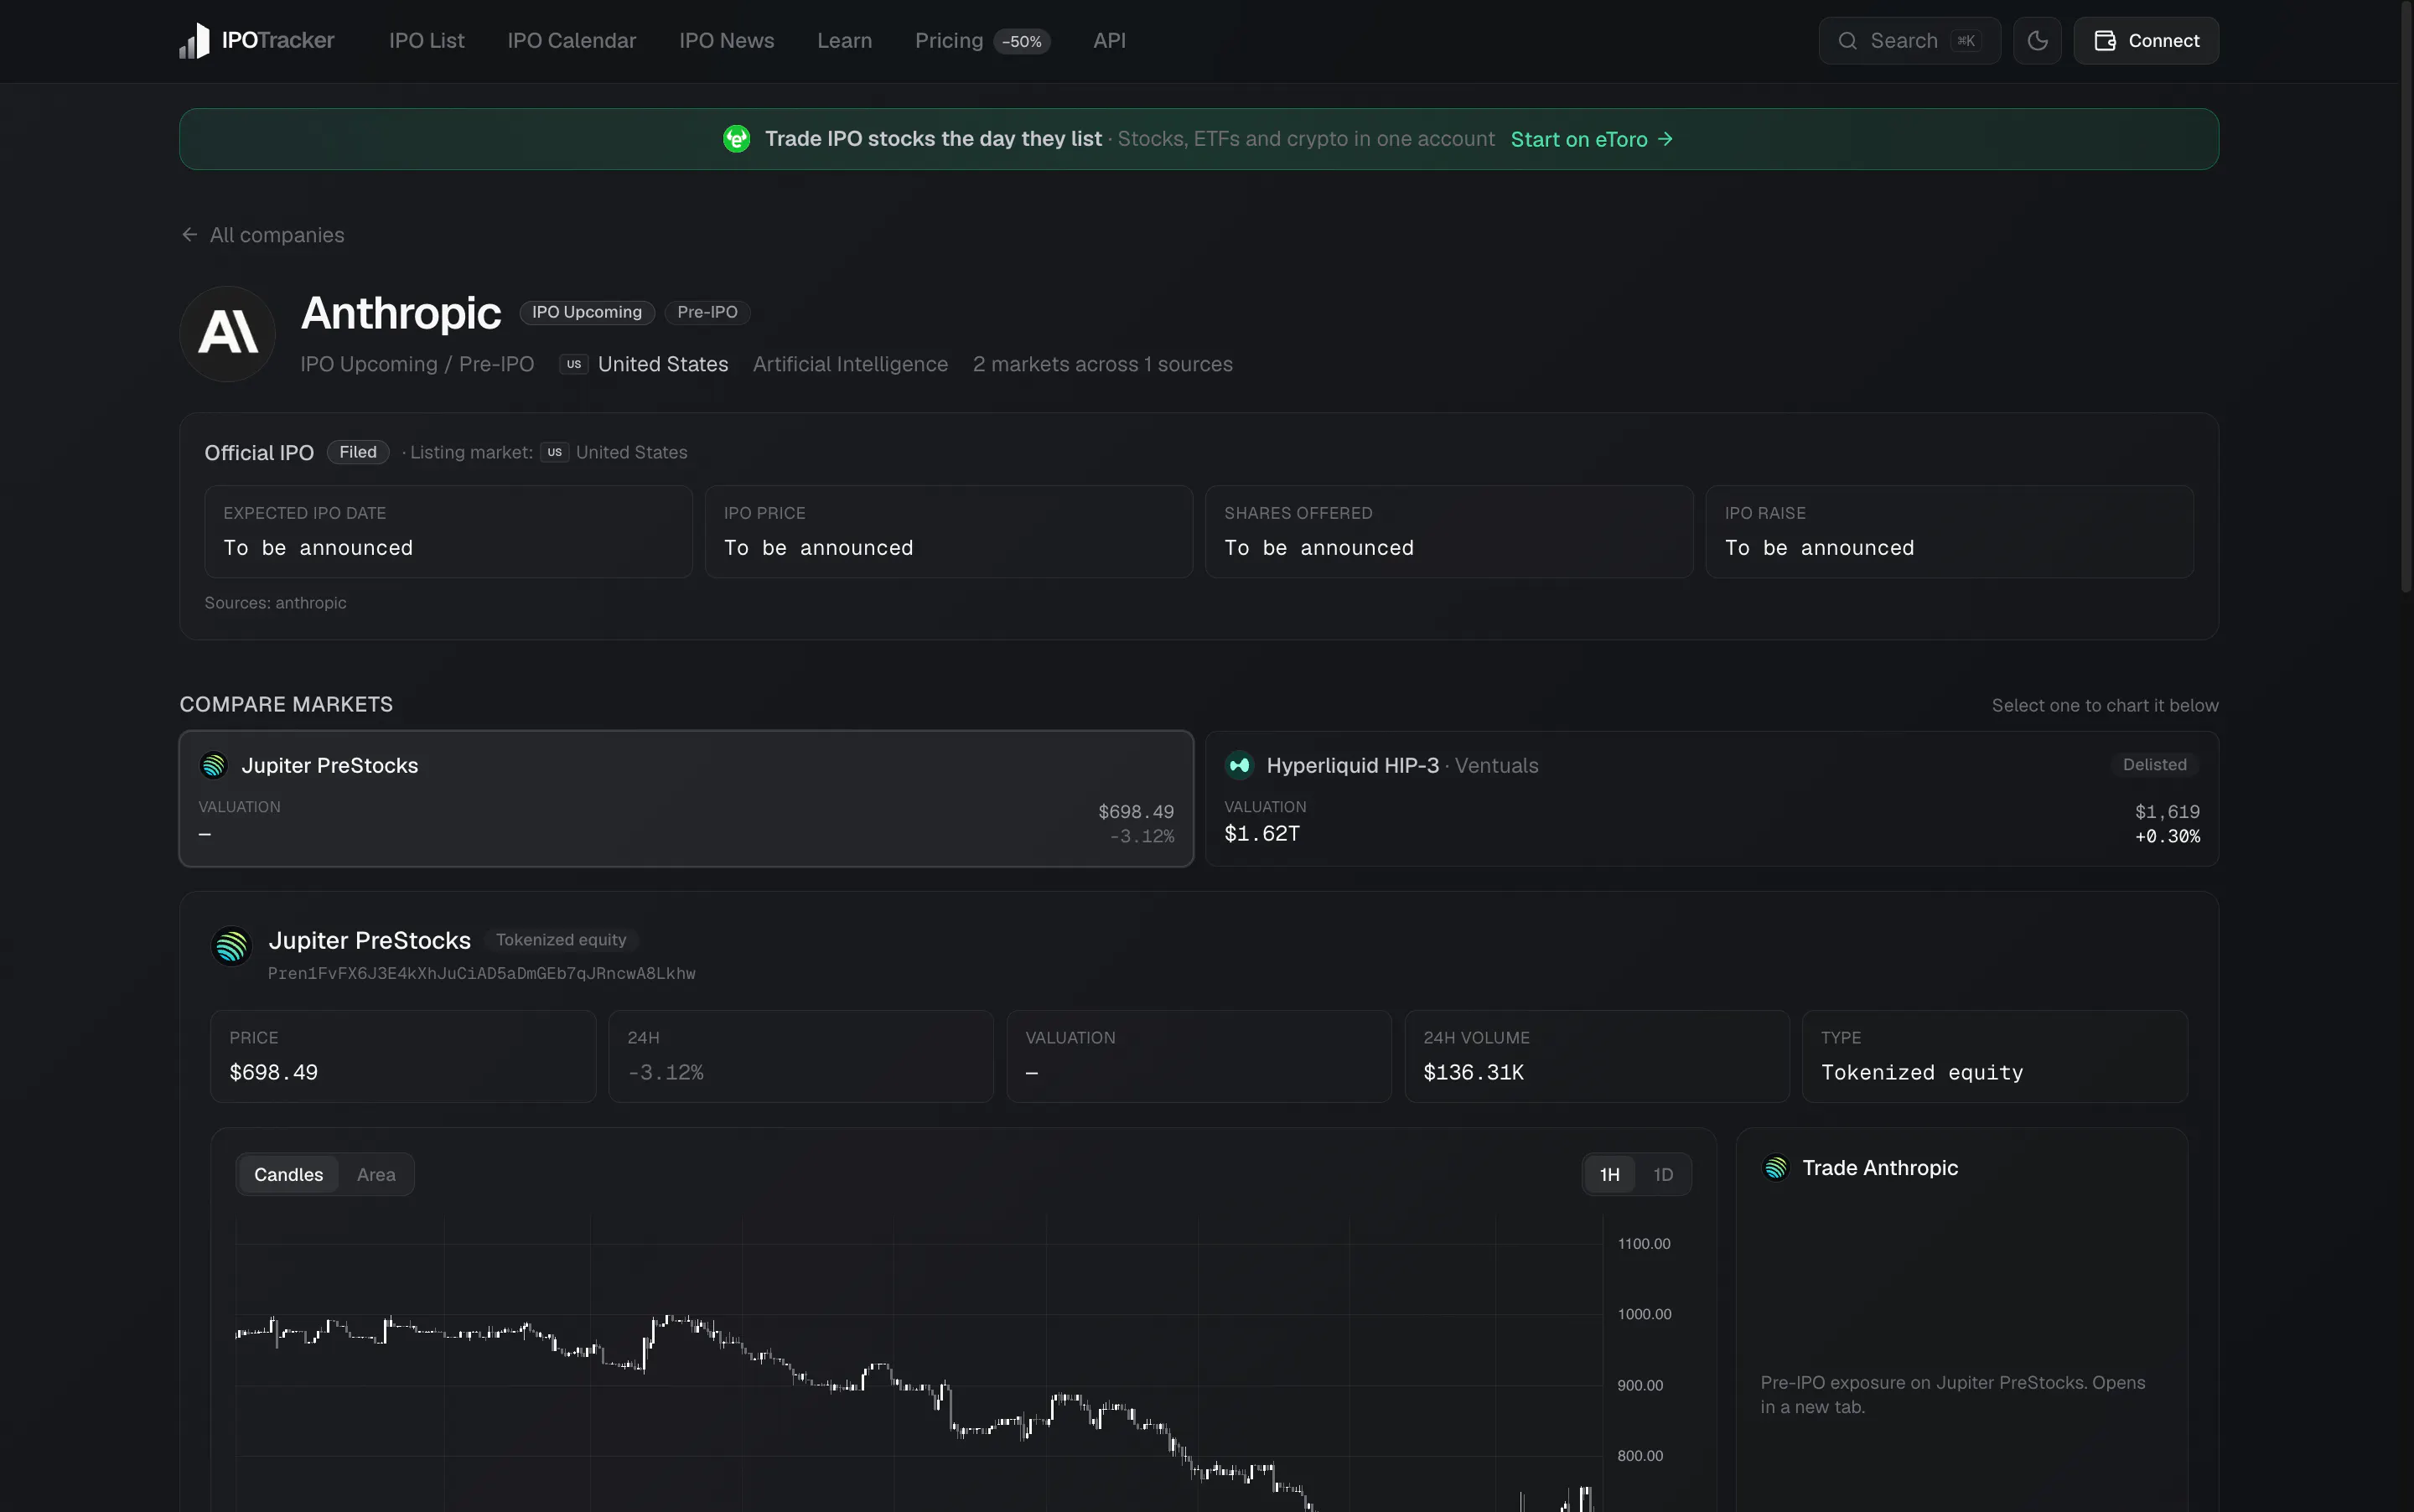The image size is (2414, 1512).
Task: Click the Jupiter icon beside Trade Anthropic
Action: tap(1776, 1168)
